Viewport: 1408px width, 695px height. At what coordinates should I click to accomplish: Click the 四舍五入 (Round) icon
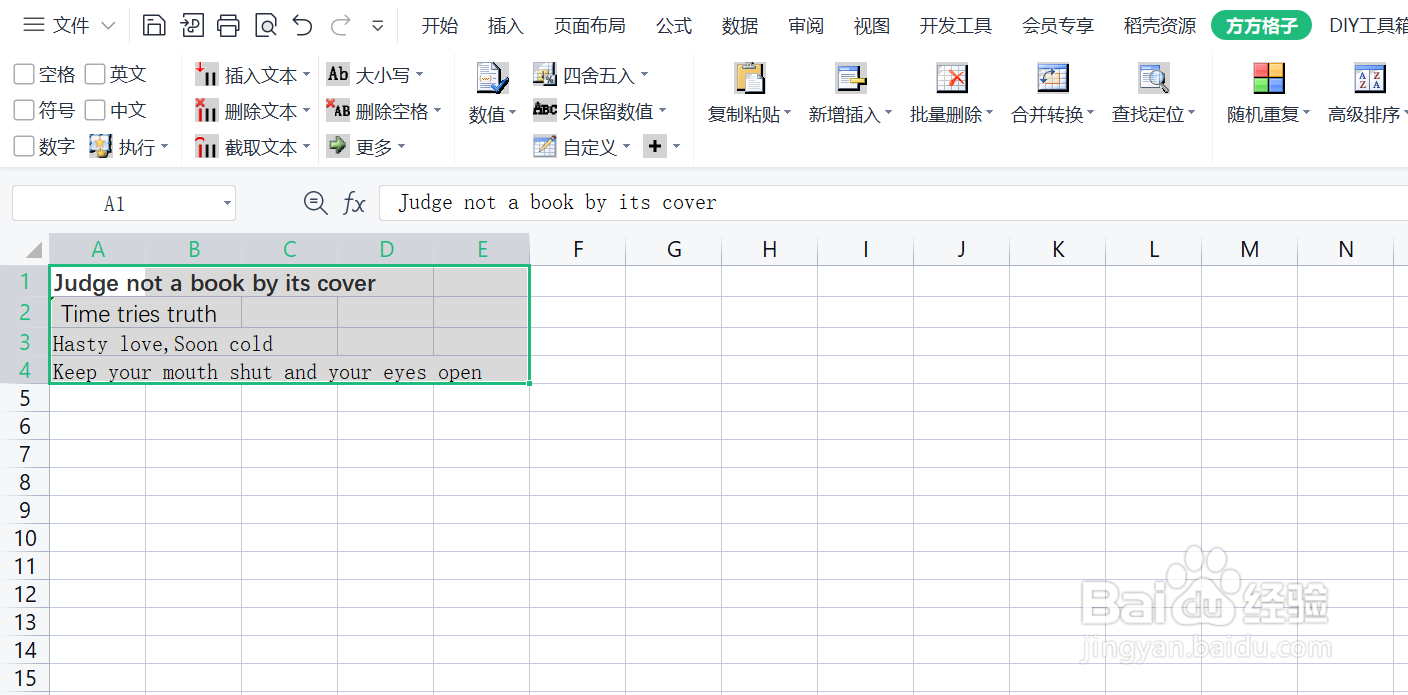tap(545, 74)
